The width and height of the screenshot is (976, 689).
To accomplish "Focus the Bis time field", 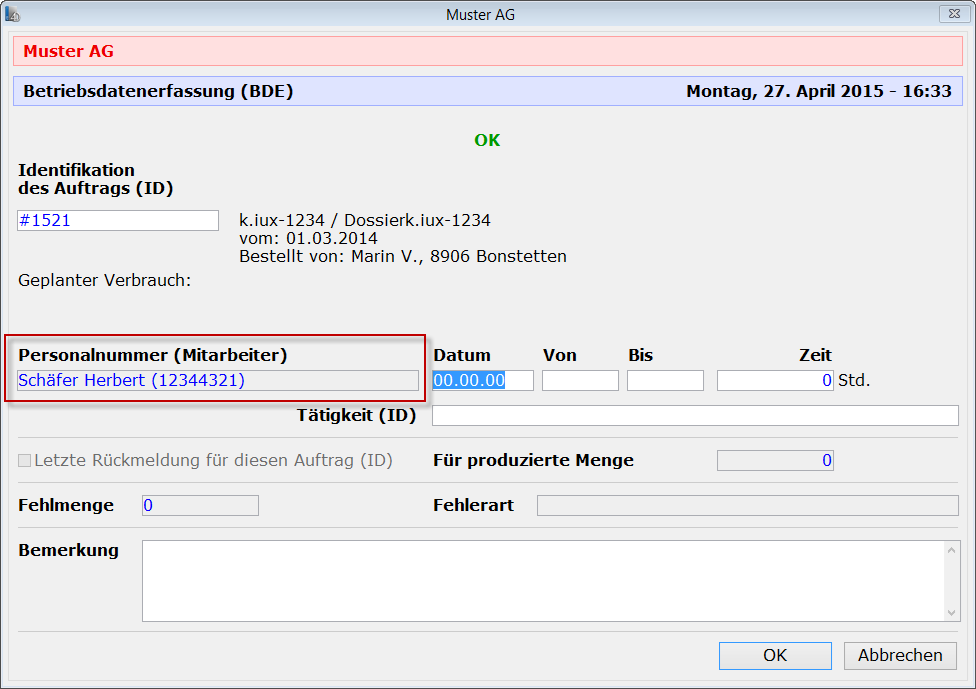I will [665, 381].
